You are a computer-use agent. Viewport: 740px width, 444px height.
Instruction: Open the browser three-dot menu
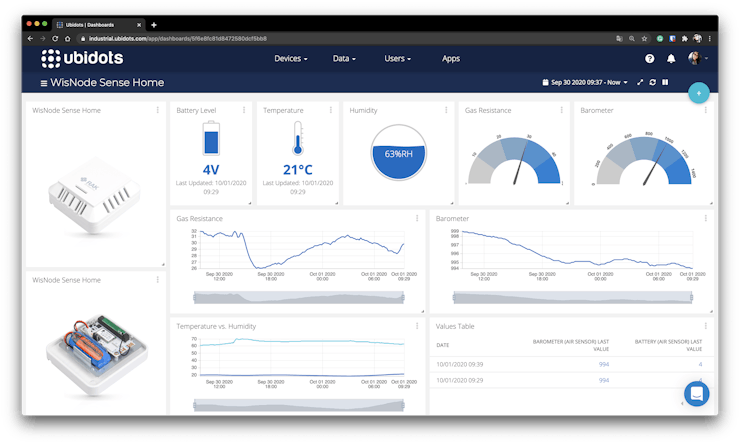[710, 39]
